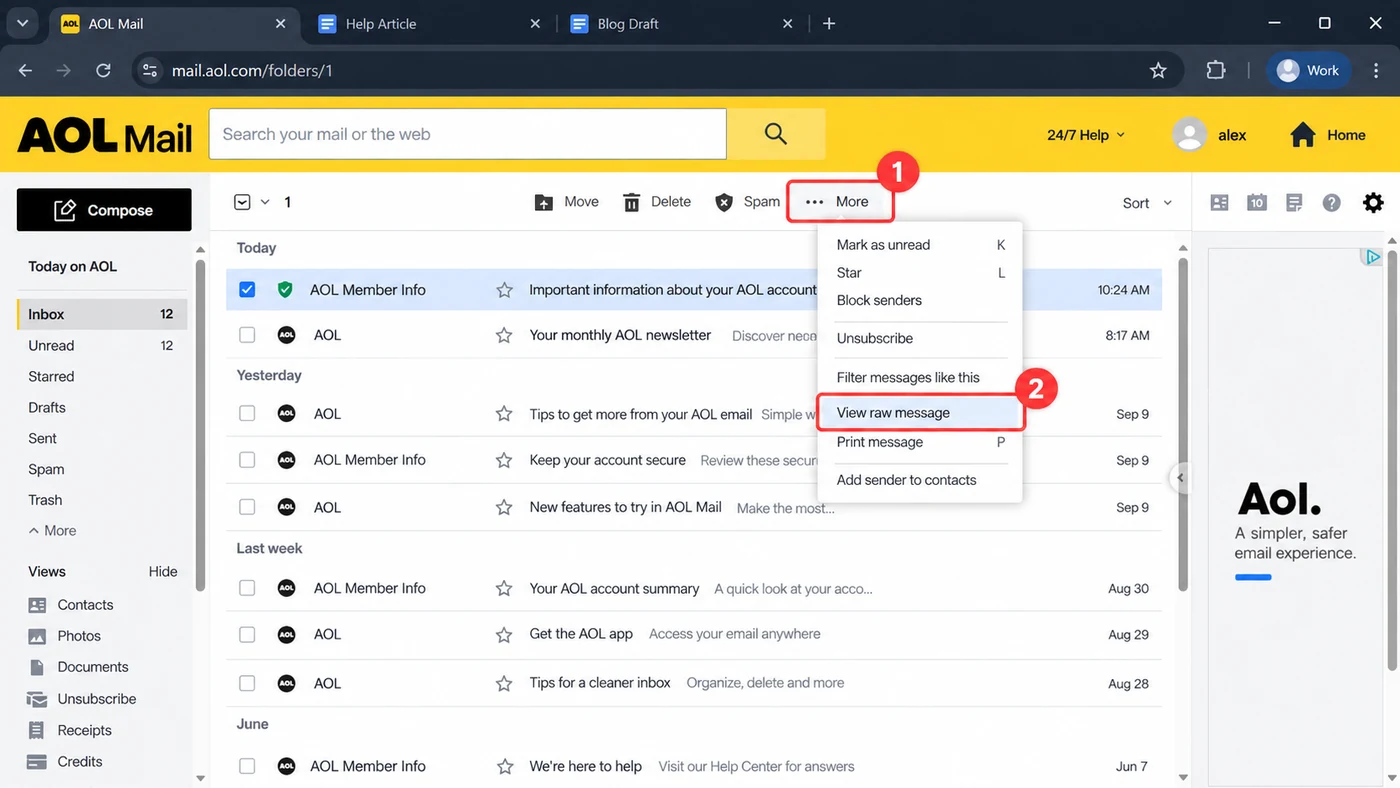Viewport: 1400px width, 788px height.
Task: Click the Home house icon
Action: click(1302, 135)
